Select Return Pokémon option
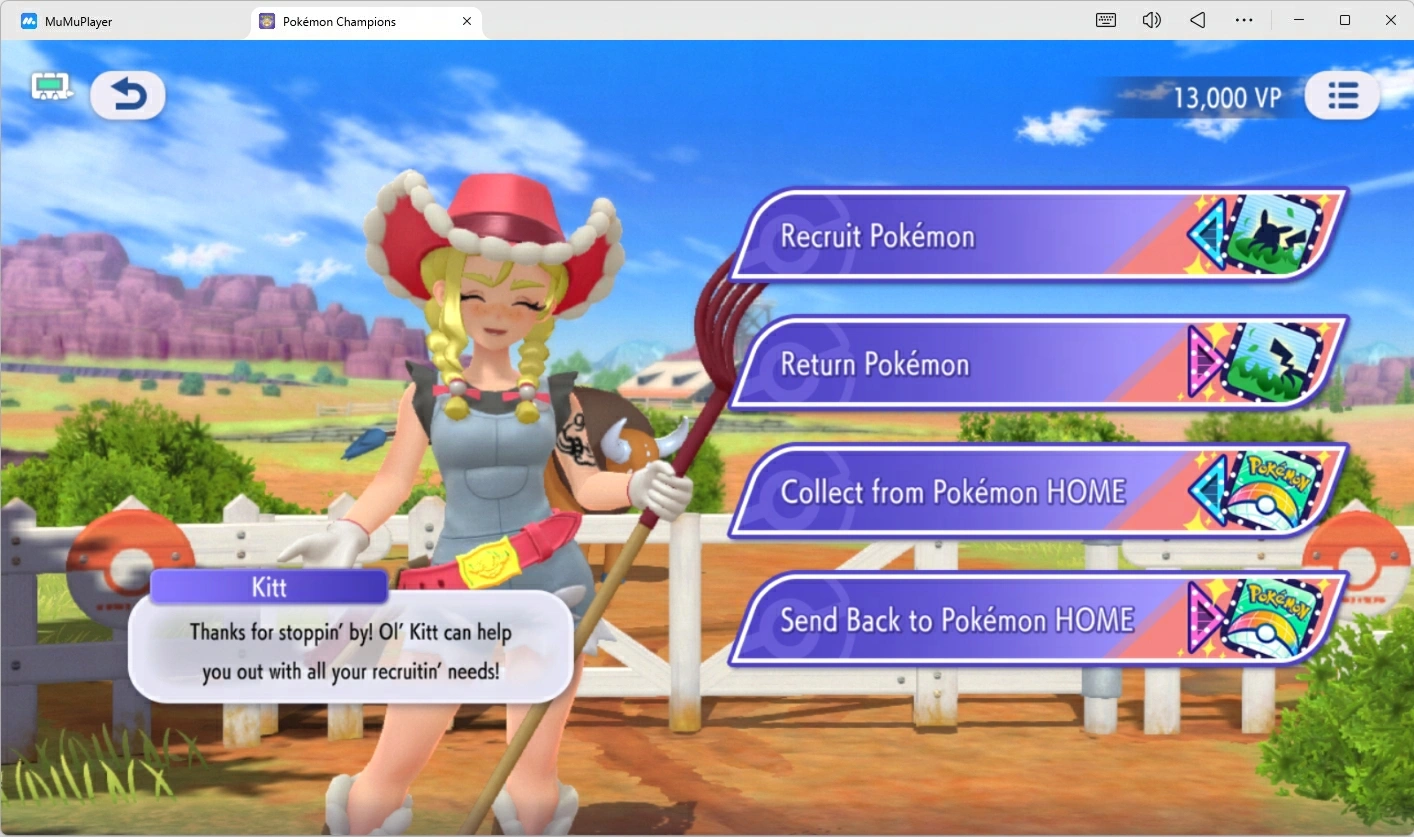Image resolution: width=1414 pixels, height=837 pixels. 1038,364
